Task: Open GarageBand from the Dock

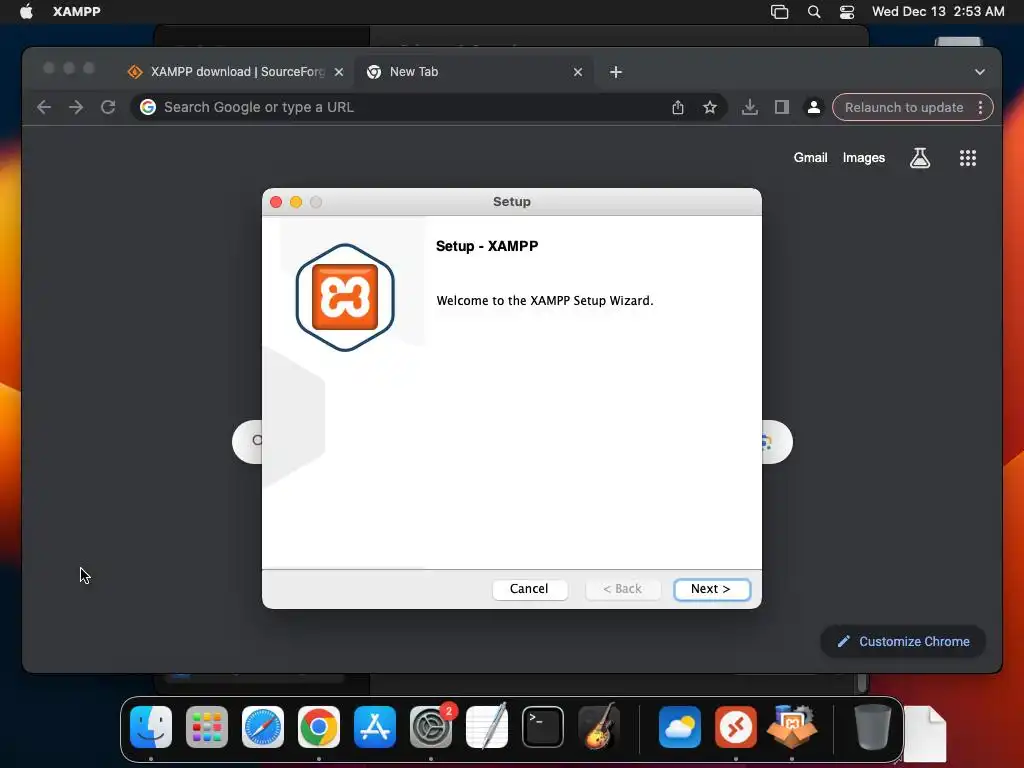Action: (x=599, y=727)
